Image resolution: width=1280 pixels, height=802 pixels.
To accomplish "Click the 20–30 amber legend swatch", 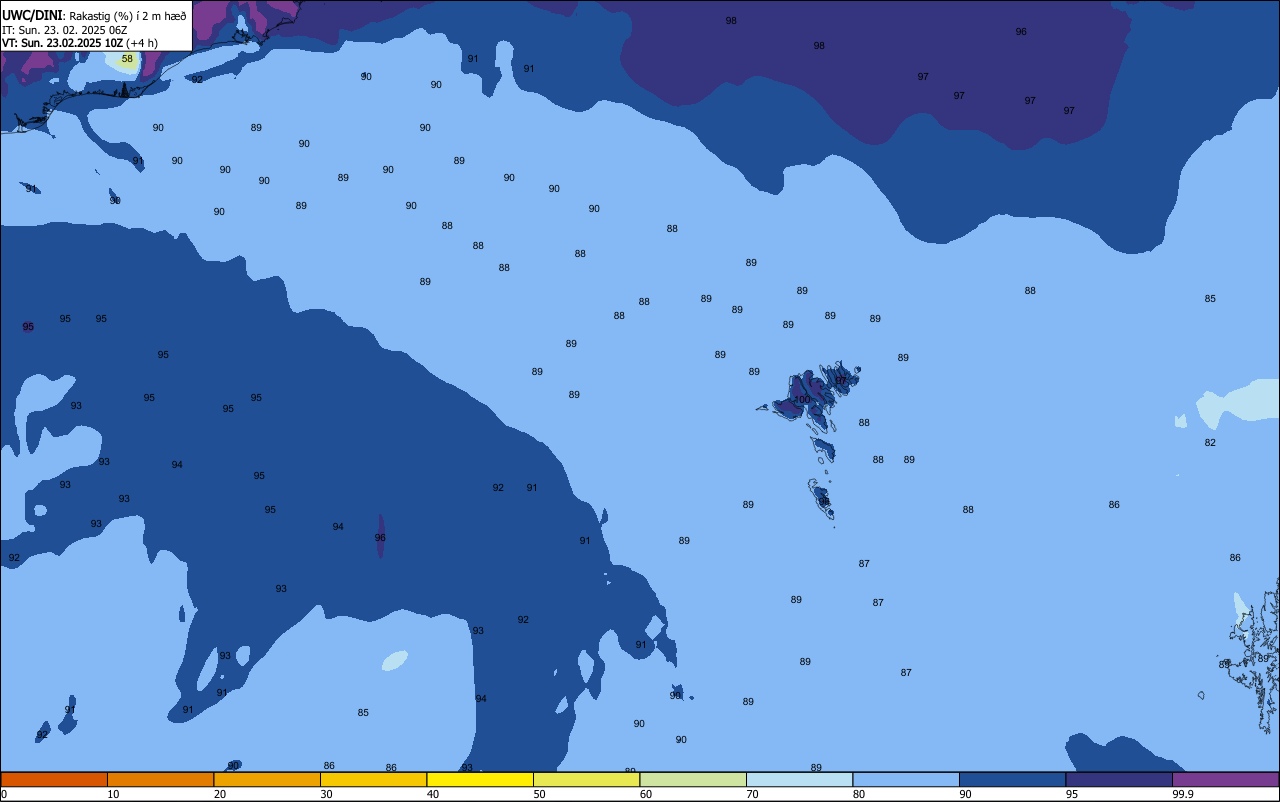I will [x=267, y=779].
